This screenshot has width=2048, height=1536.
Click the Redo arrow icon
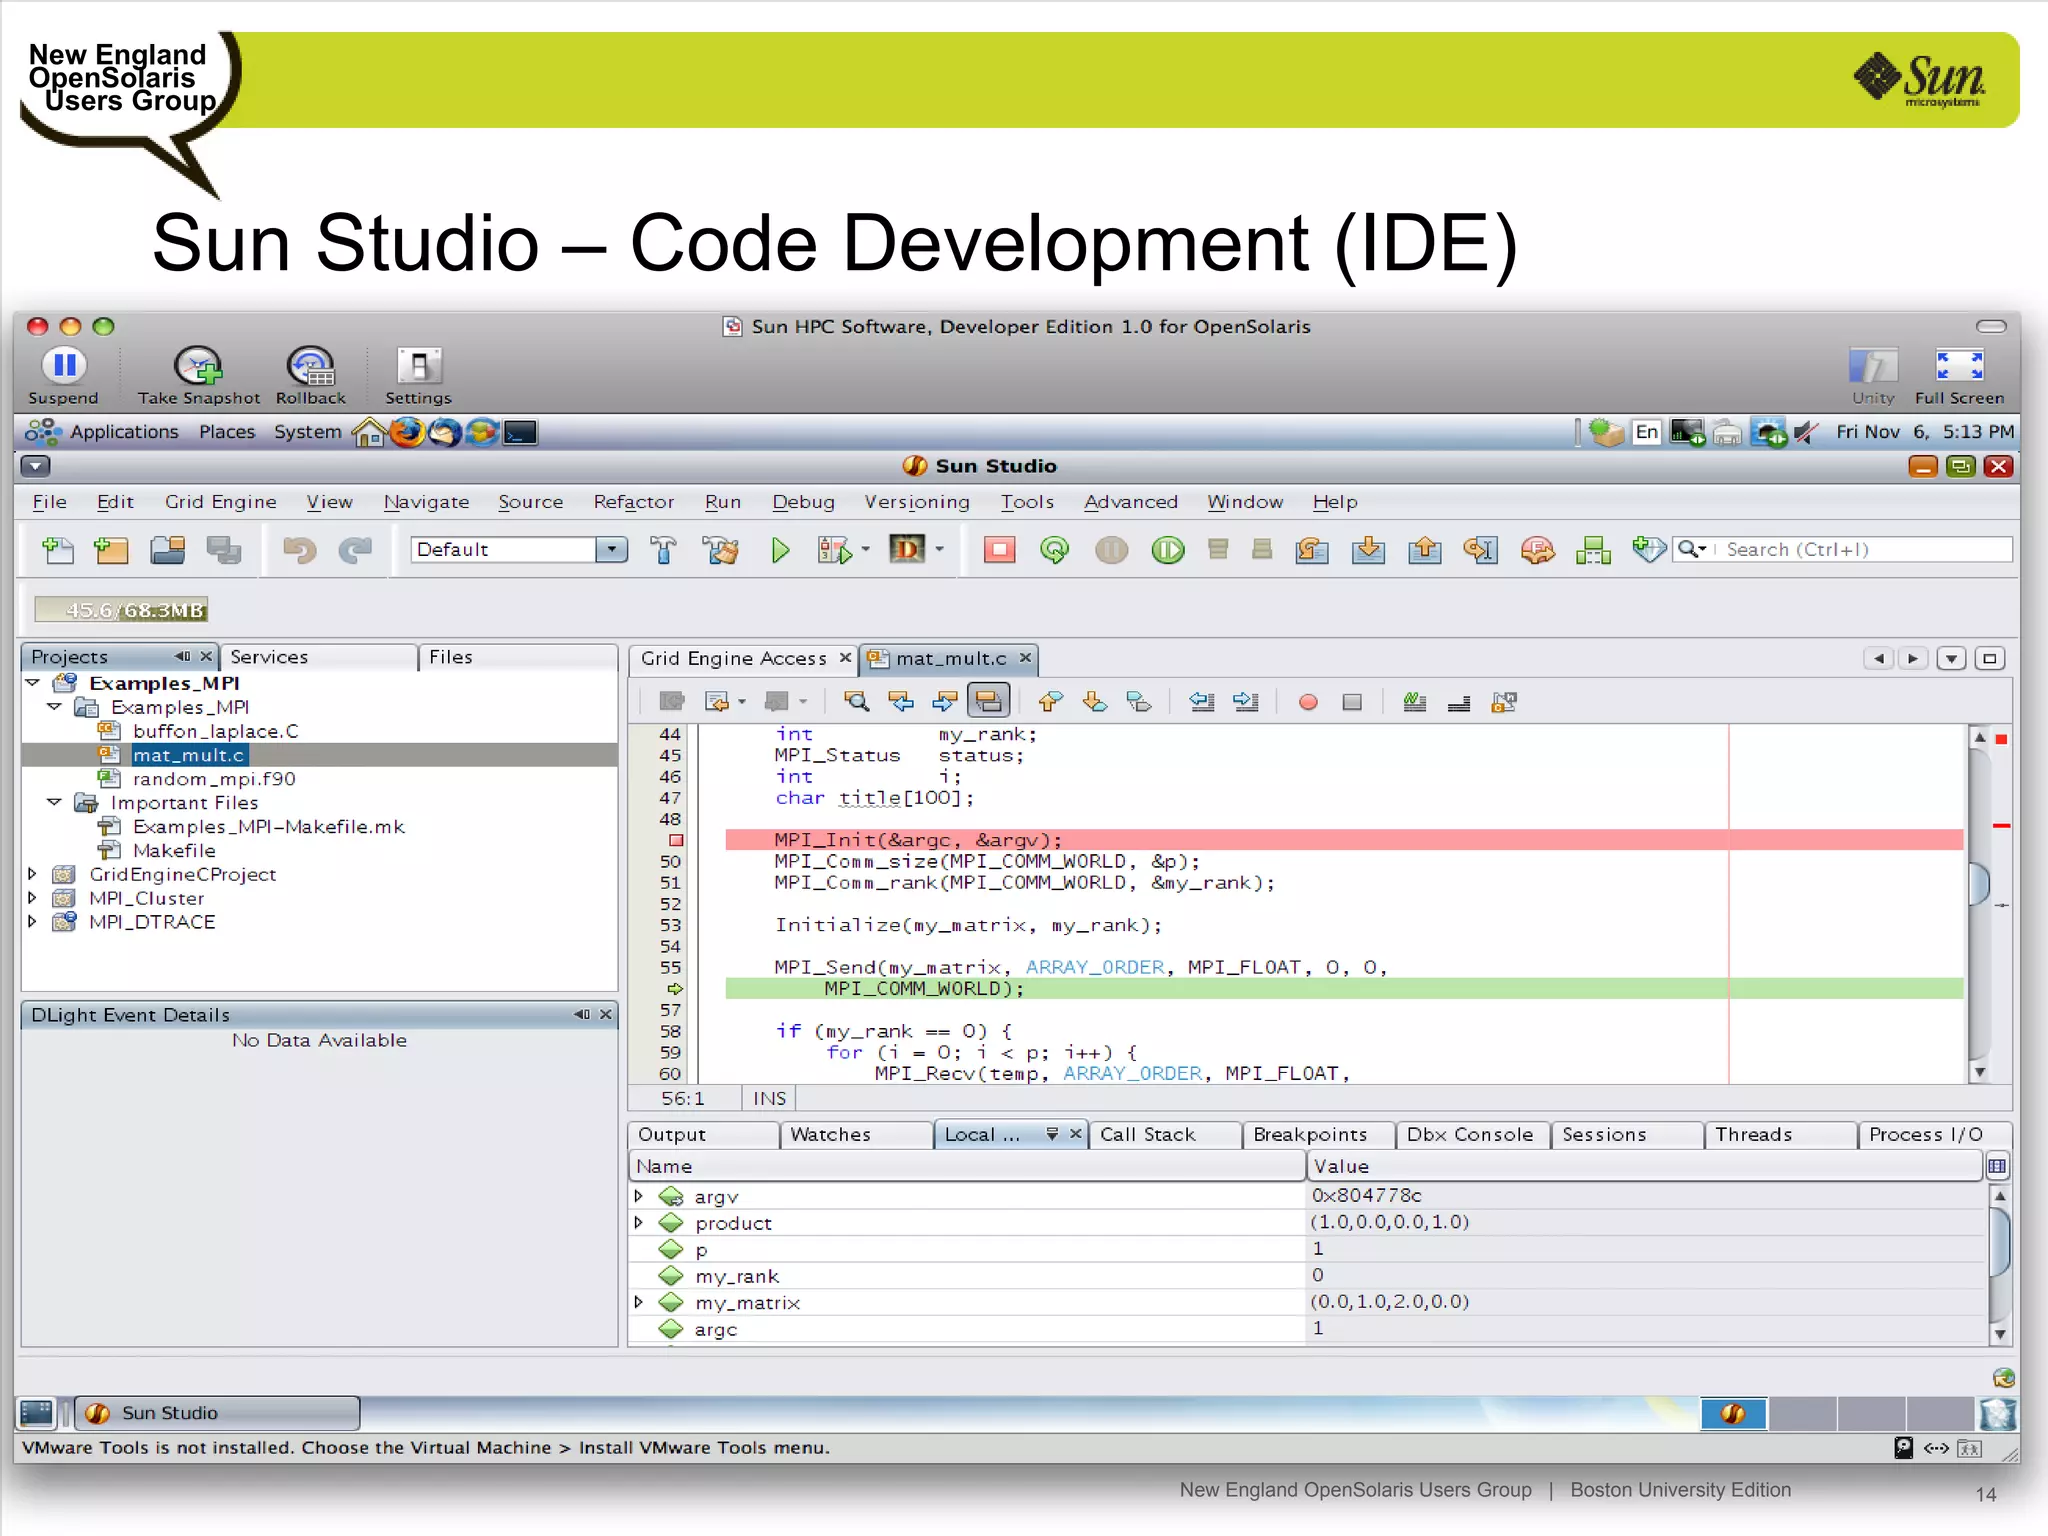pyautogui.click(x=355, y=550)
